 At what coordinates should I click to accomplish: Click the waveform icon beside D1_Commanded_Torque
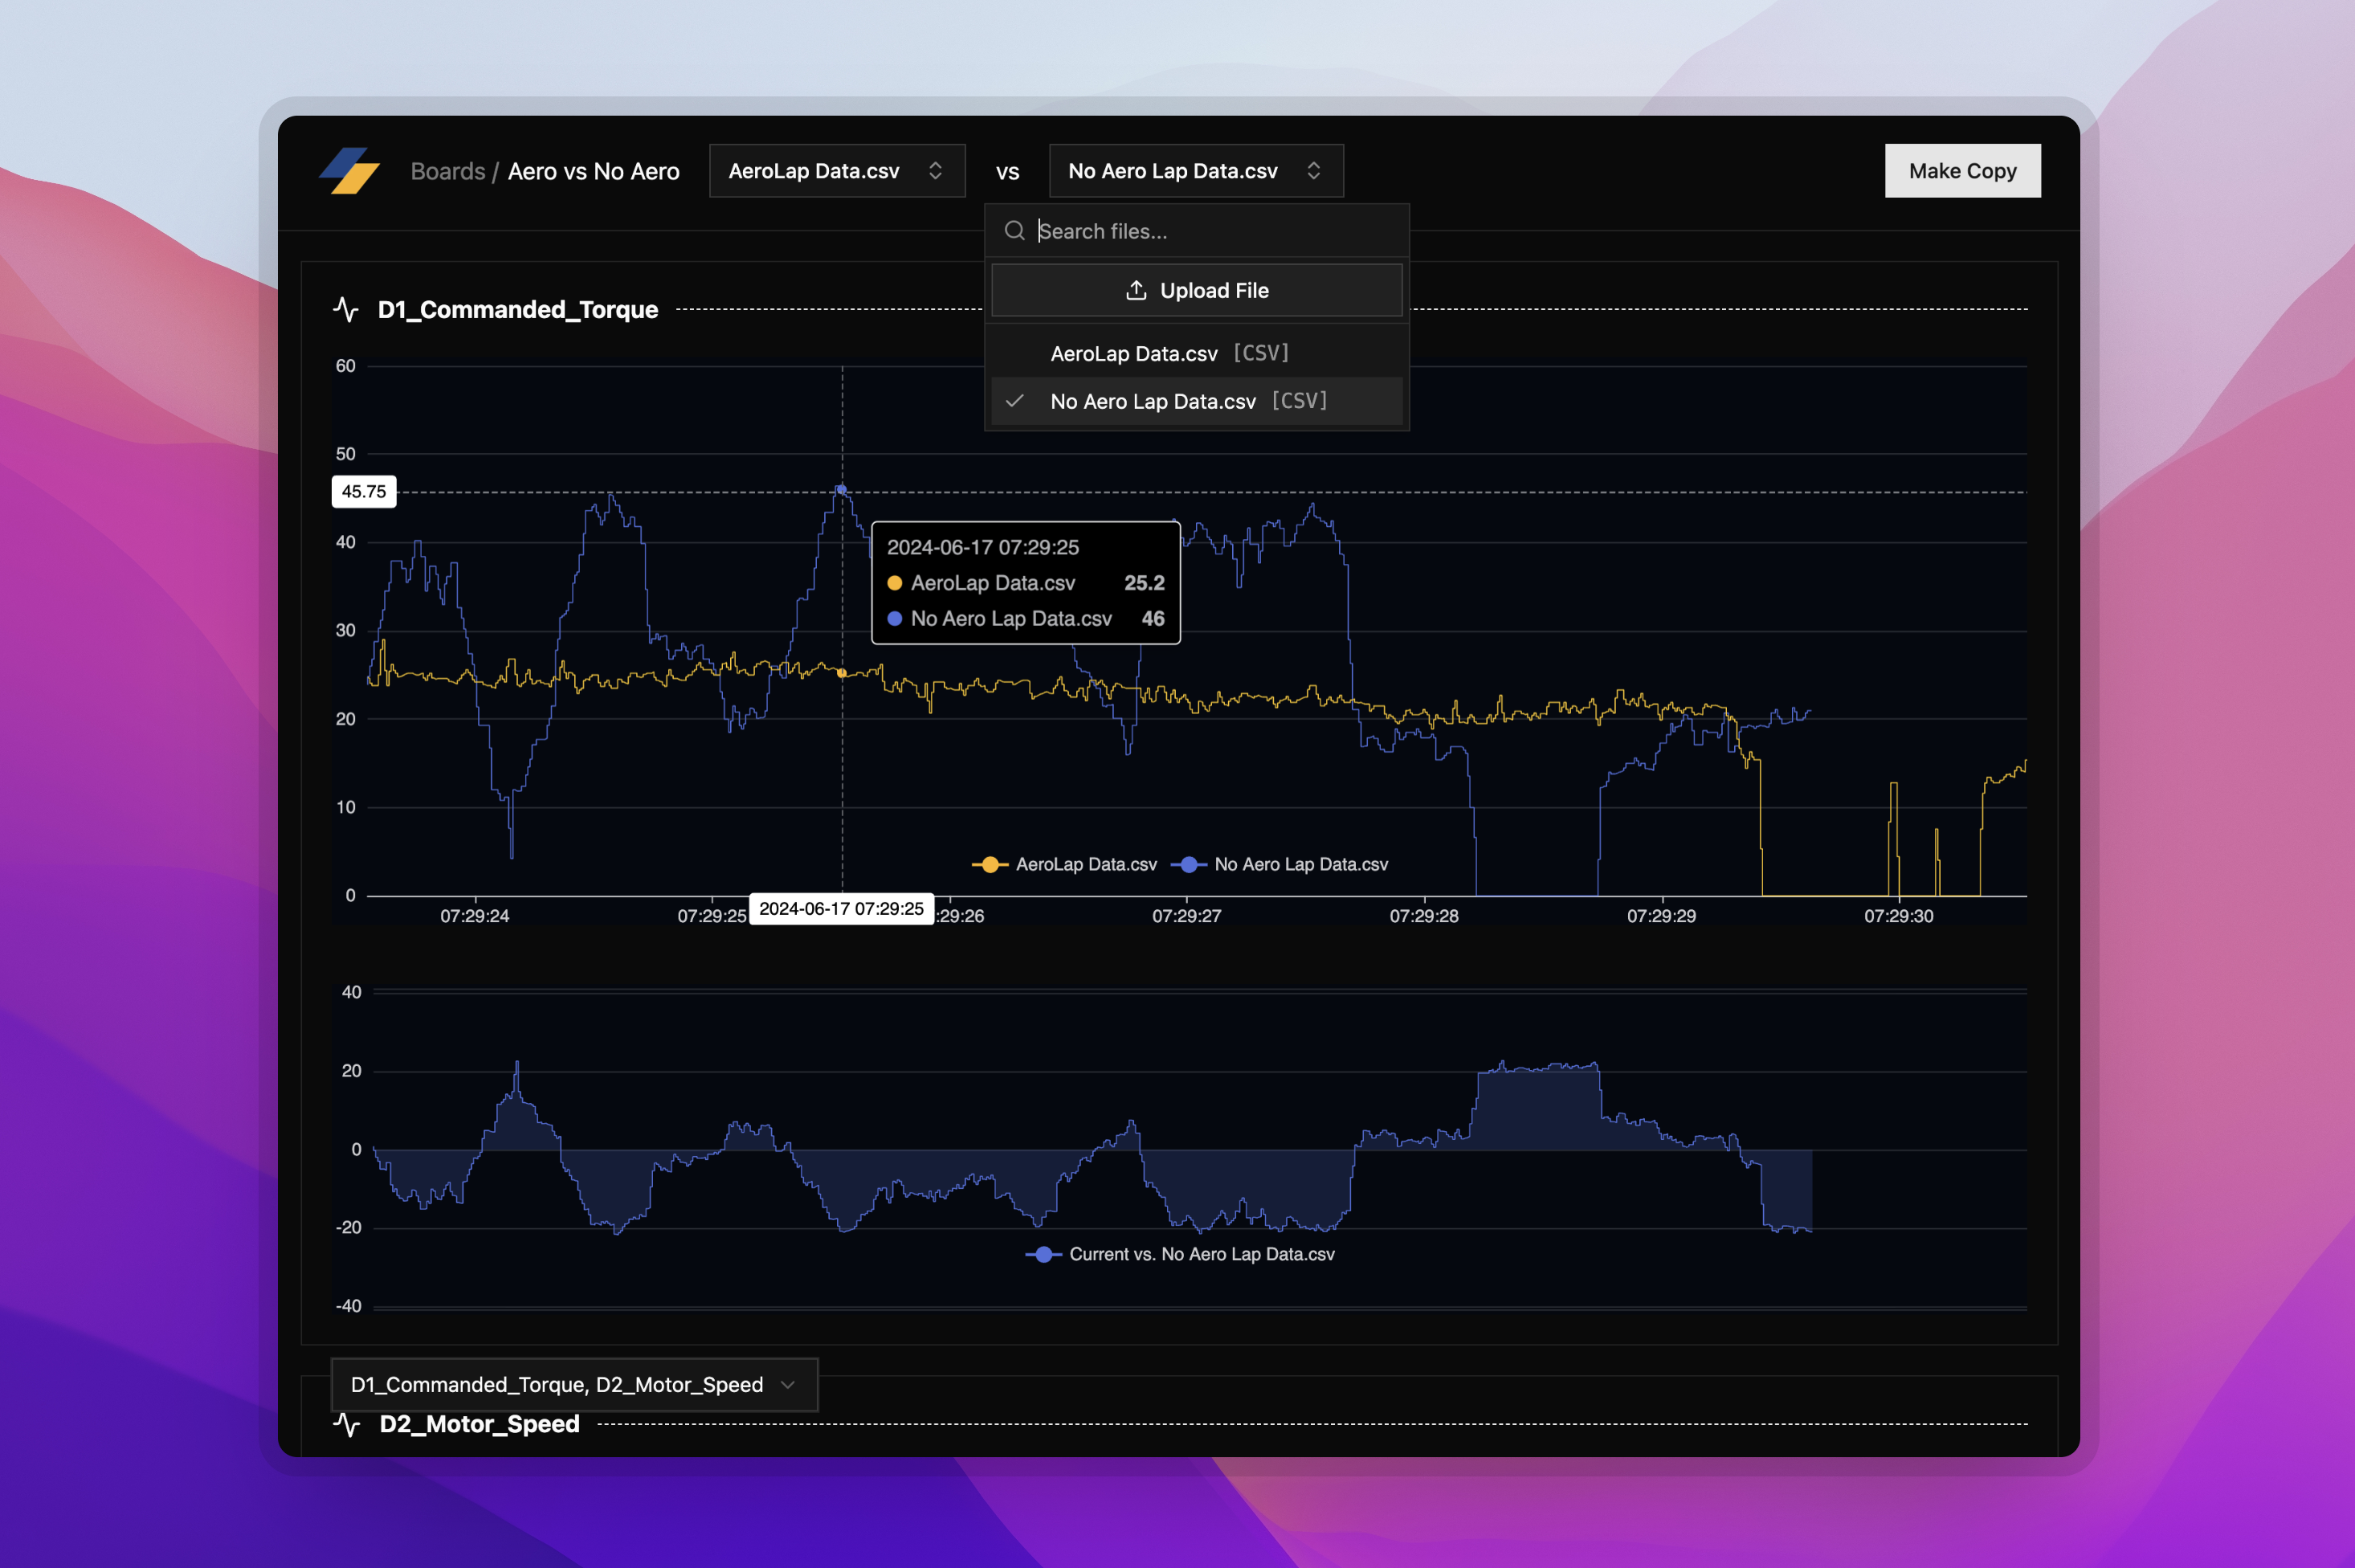[345, 309]
